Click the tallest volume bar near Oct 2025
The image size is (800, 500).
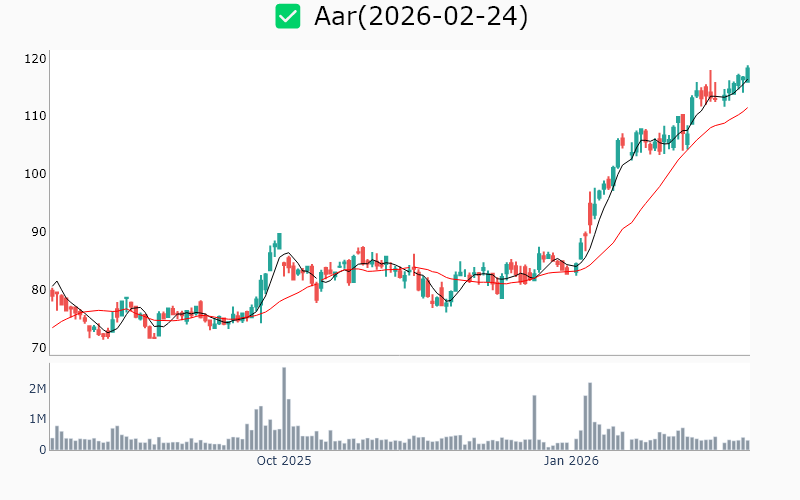click(x=284, y=409)
